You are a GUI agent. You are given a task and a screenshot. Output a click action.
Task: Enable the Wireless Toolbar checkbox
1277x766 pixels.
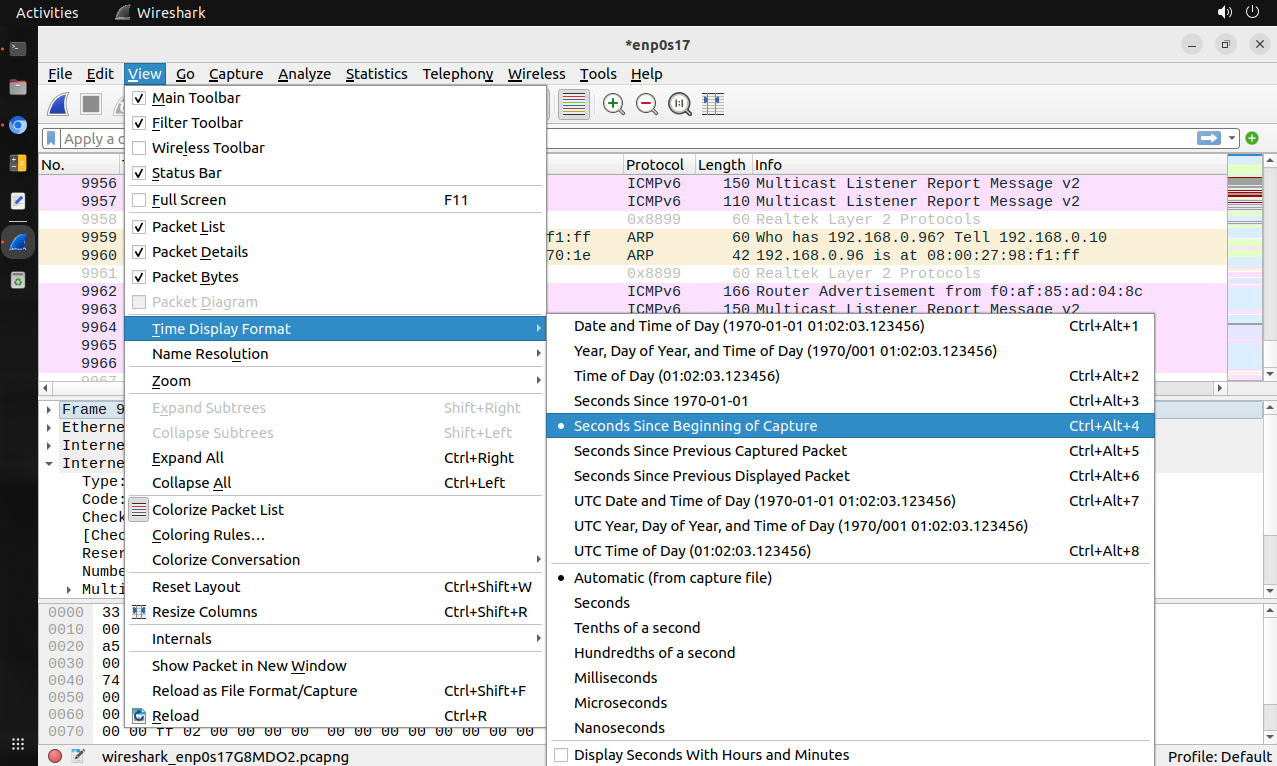139,148
